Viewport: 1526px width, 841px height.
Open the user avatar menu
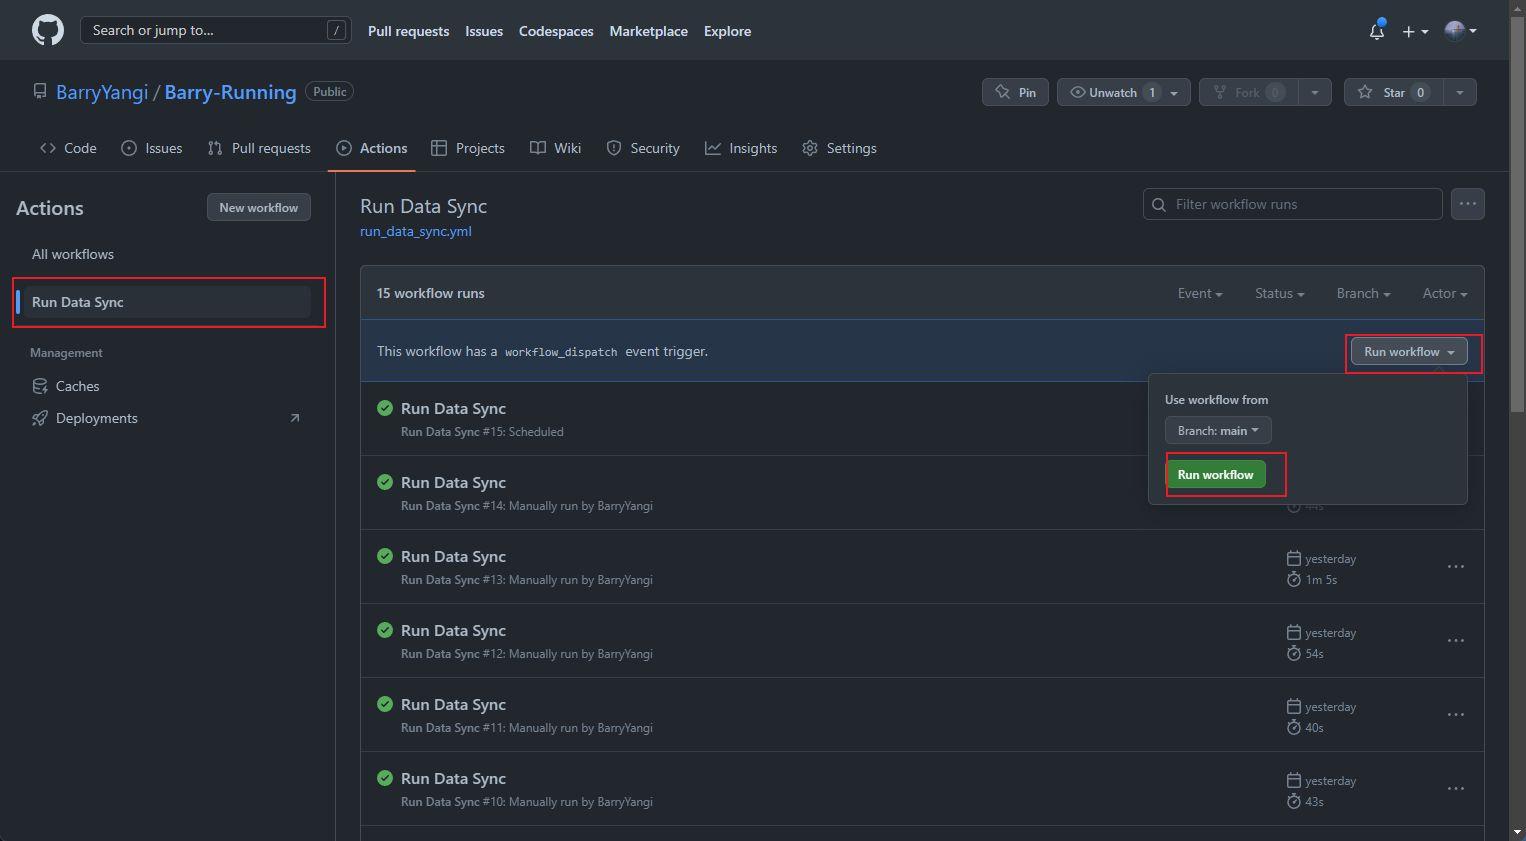coord(1460,31)
